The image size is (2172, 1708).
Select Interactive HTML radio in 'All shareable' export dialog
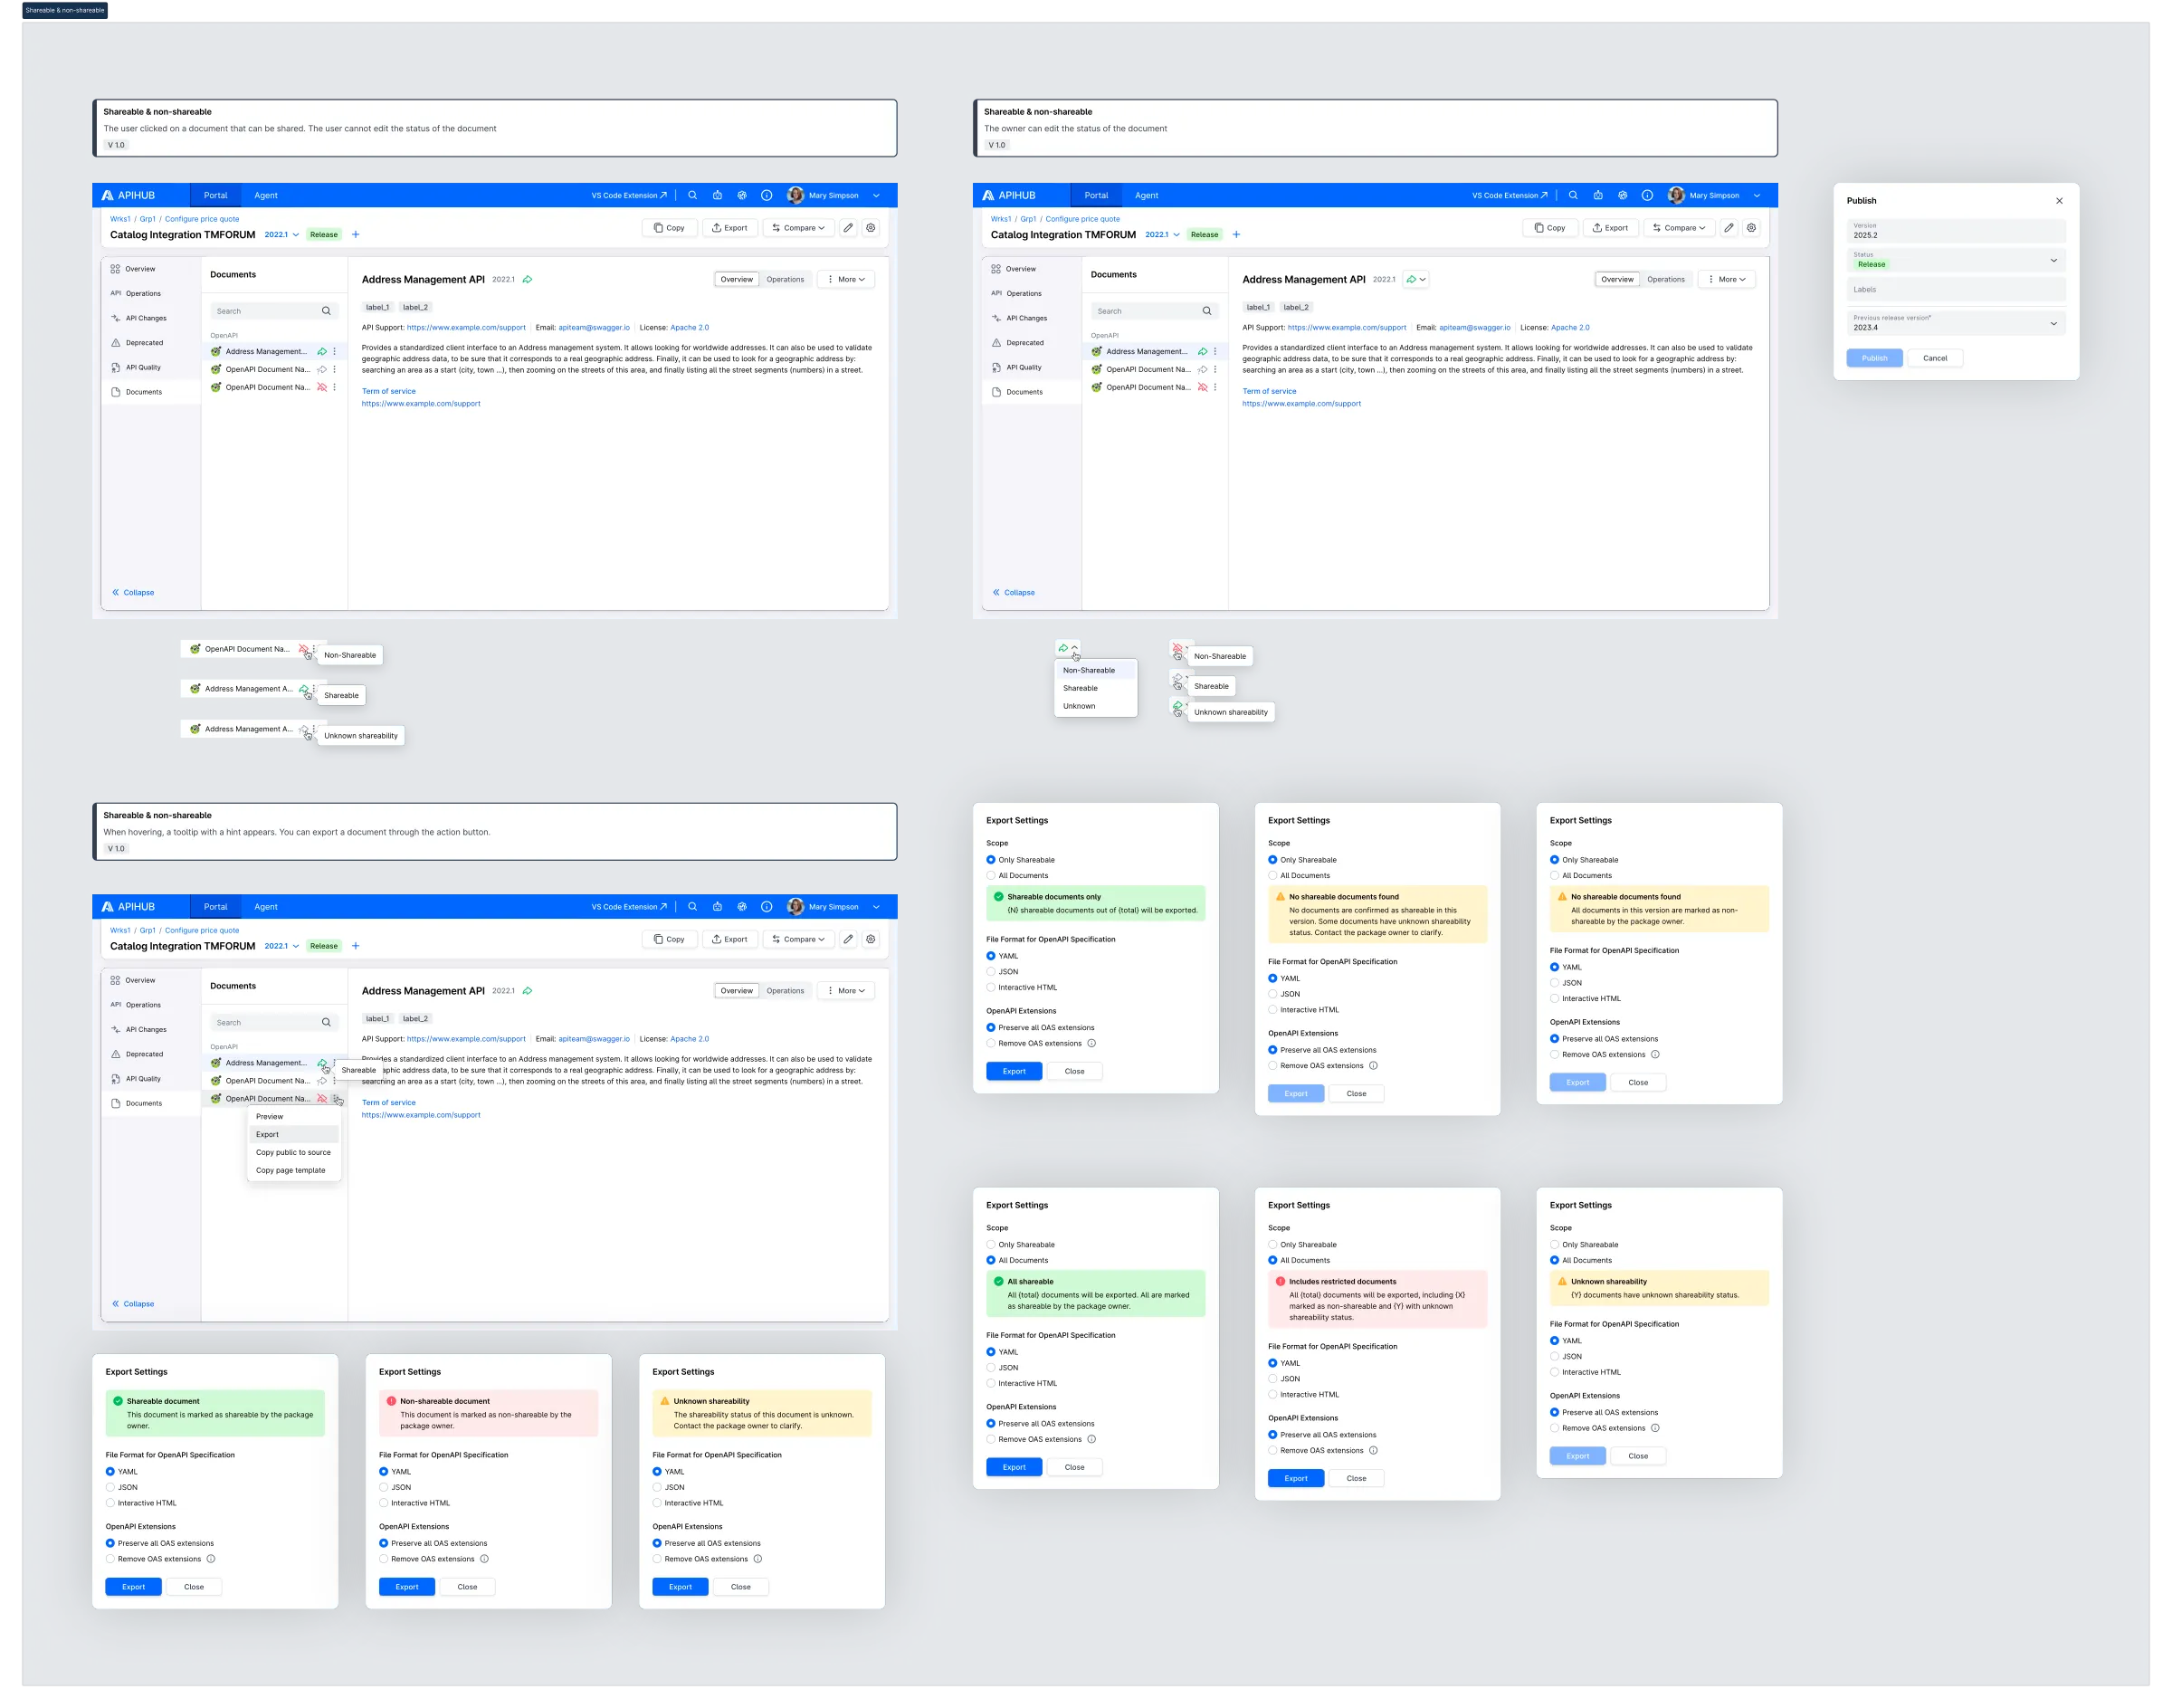[991, 1383]
